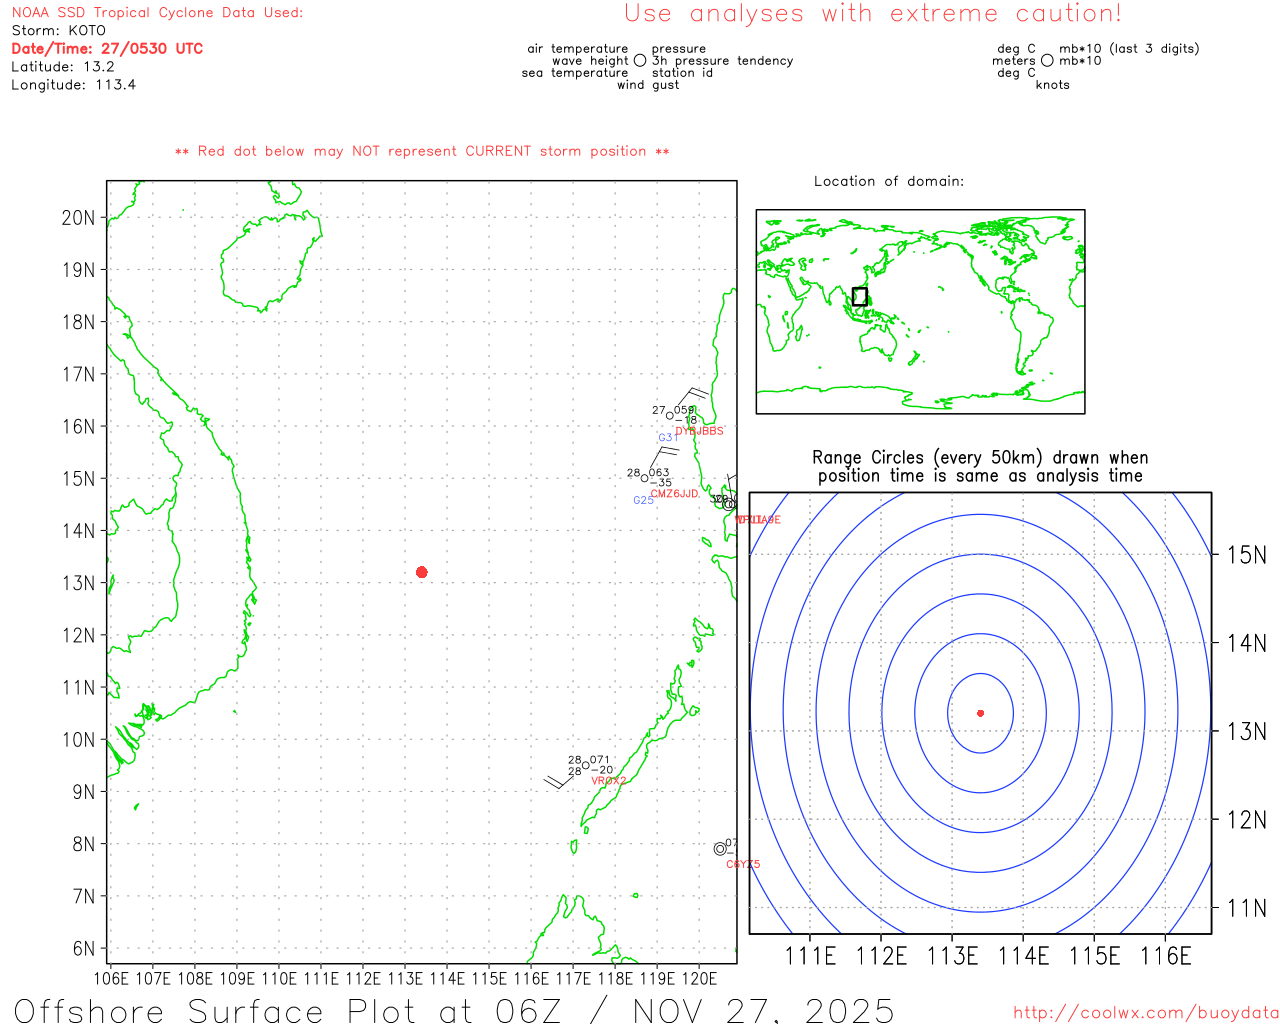The width and height of the screenshot is (1280, 1024).
Task: Click the 'Date/Time: 27/0530 UTC' text
Action: pos(107,48)
